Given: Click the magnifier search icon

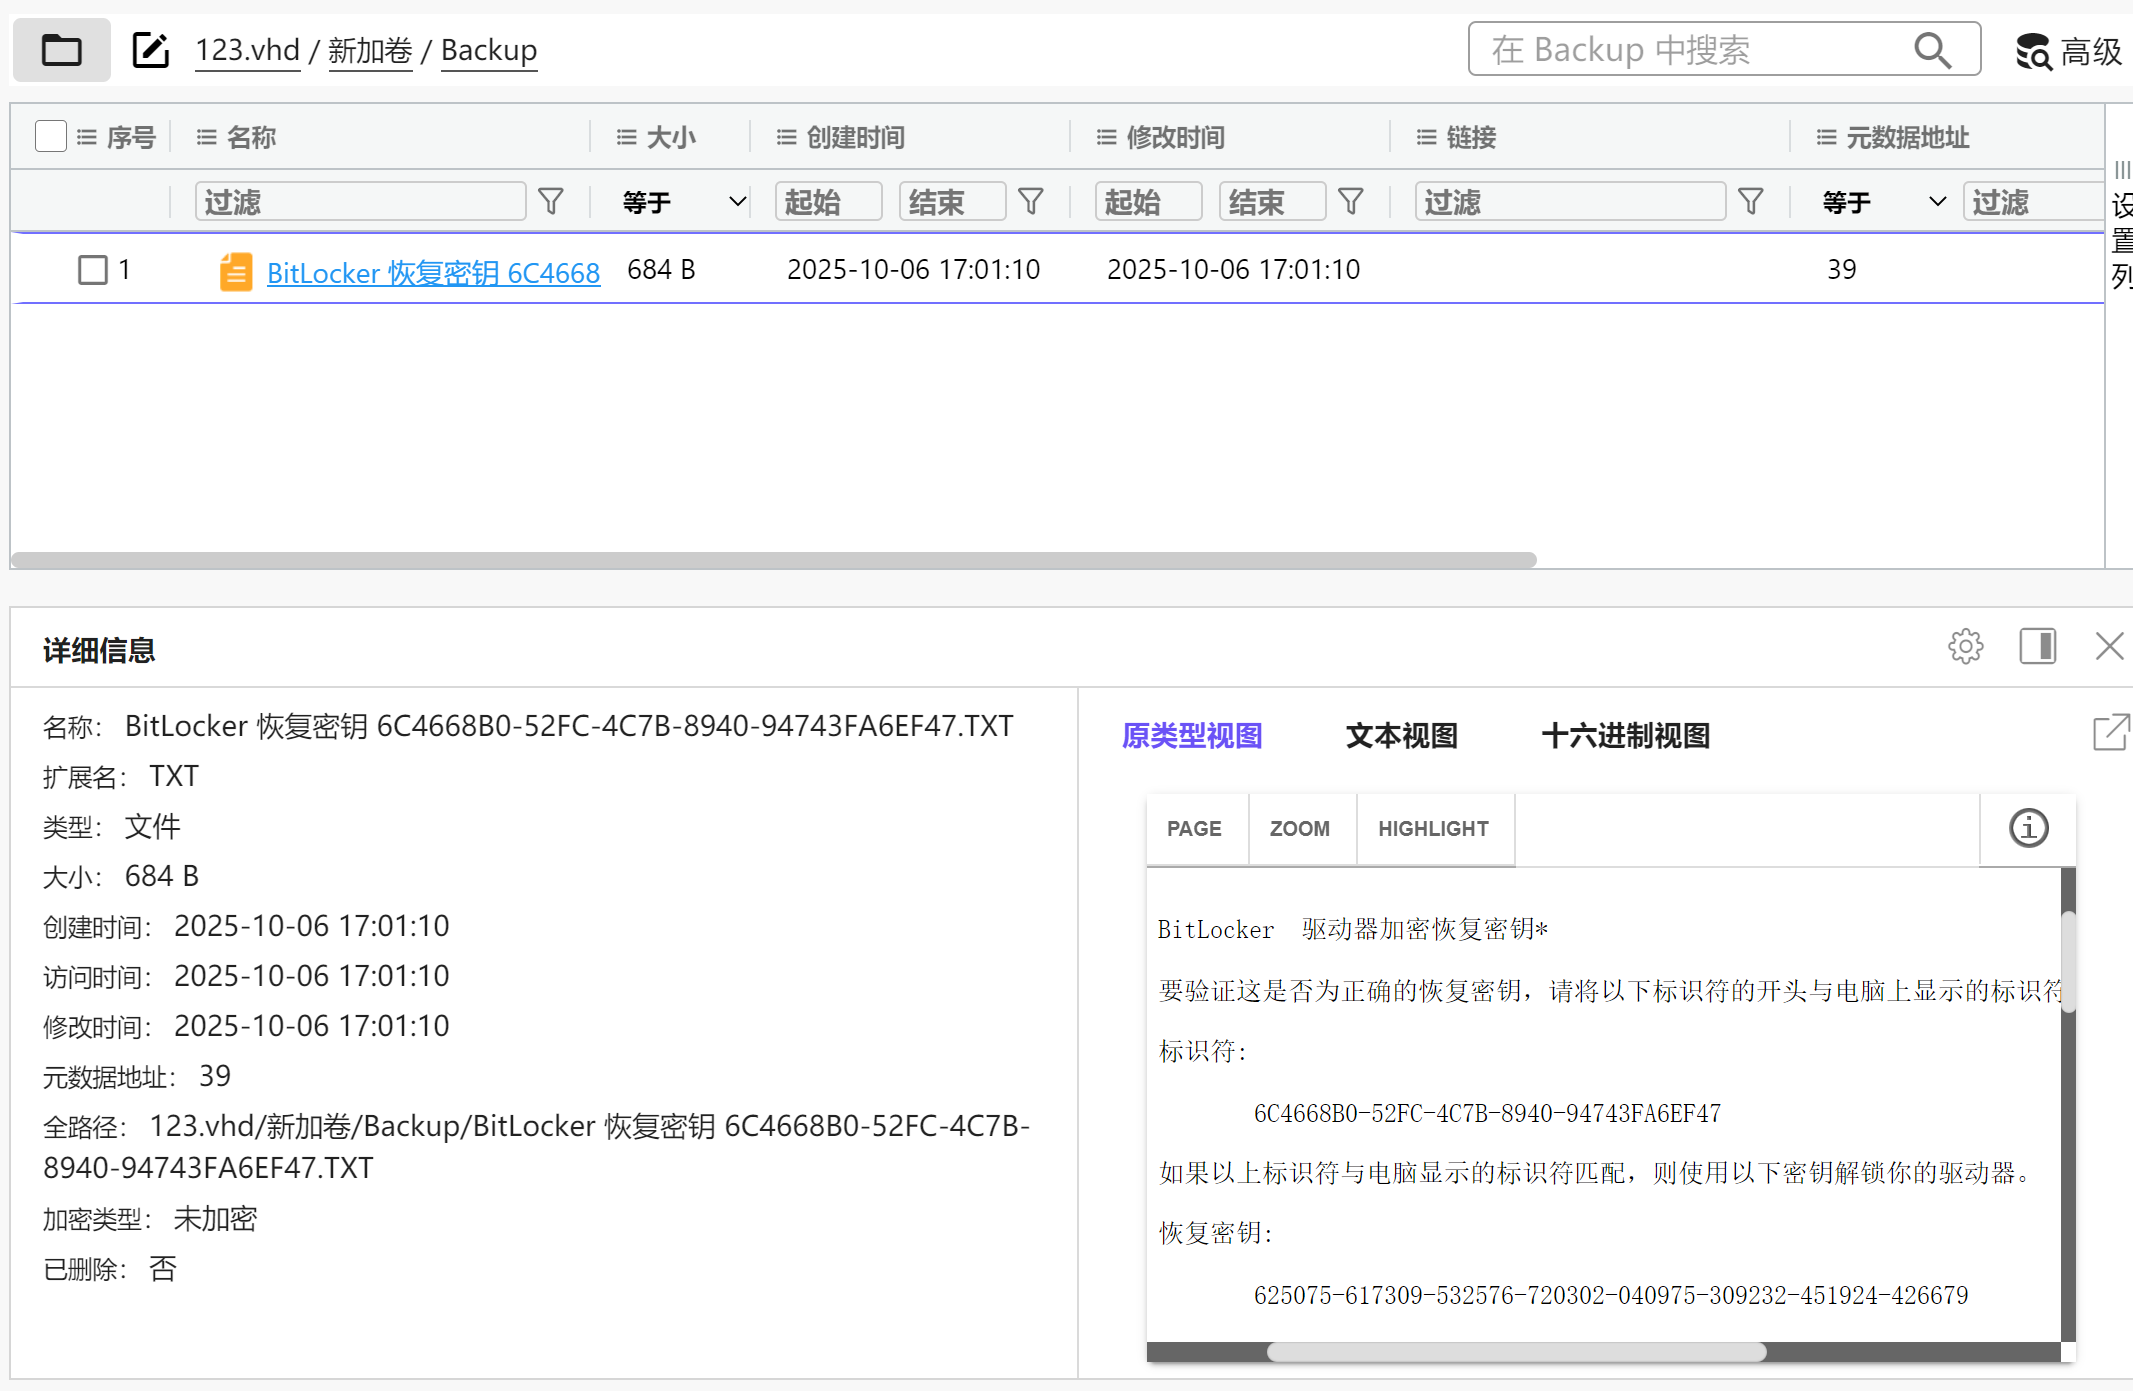Looking at the screenshot, I should 1932,50.
